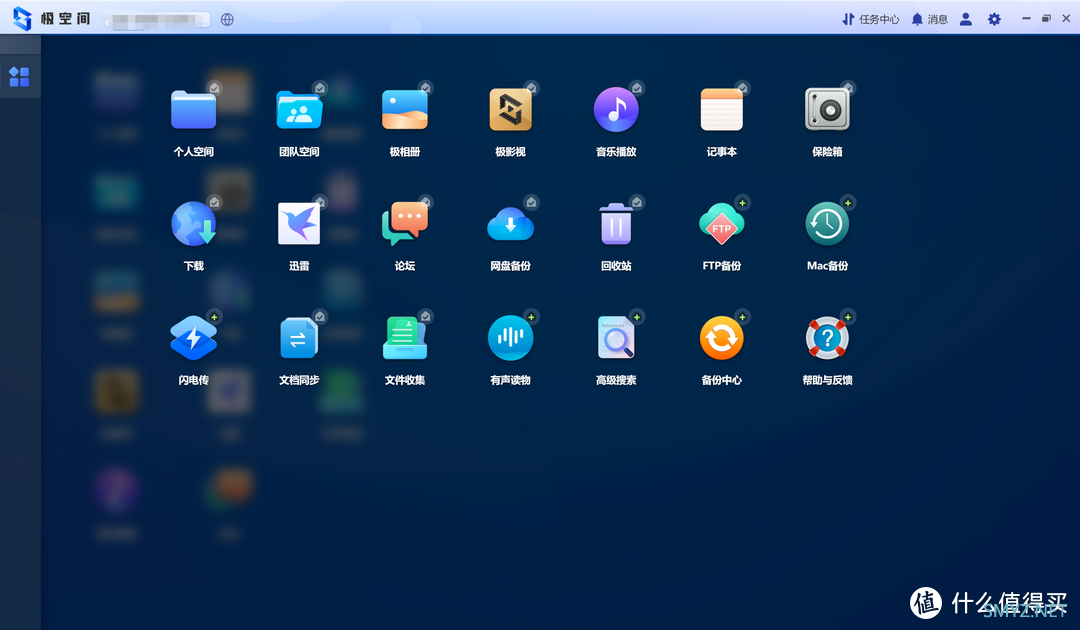Toggle the check badge on 回收站
Screen dimensions: 1080x630
(x=637, y=202)
